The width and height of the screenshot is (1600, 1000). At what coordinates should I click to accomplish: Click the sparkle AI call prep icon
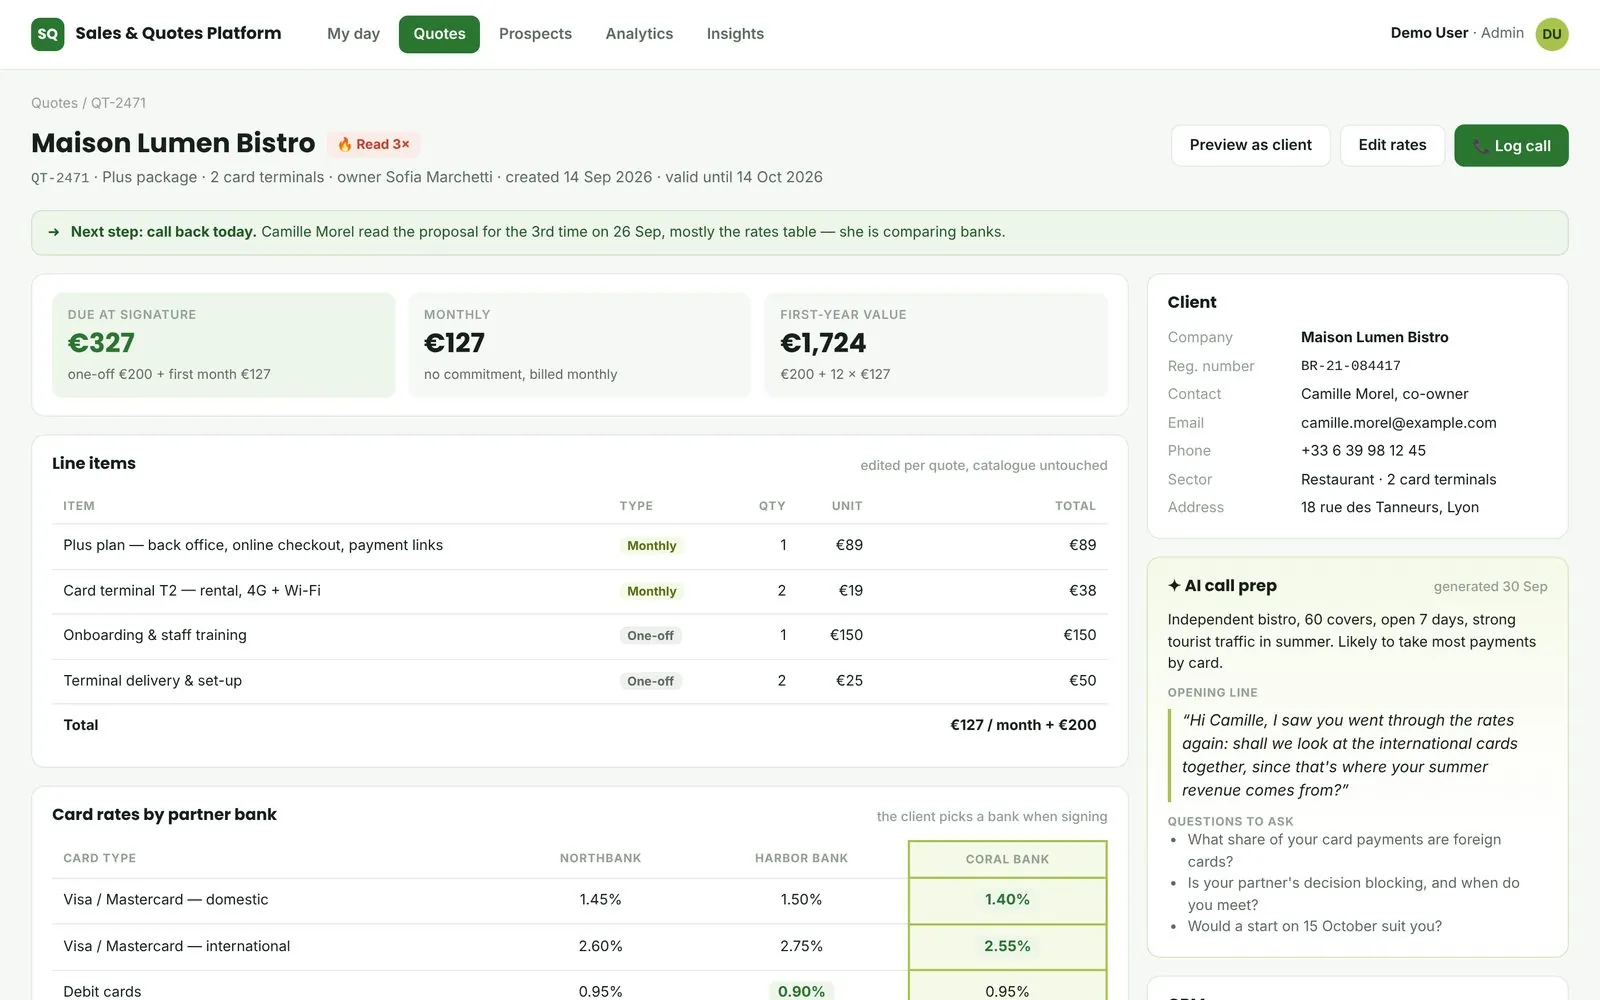[1174, 586]
